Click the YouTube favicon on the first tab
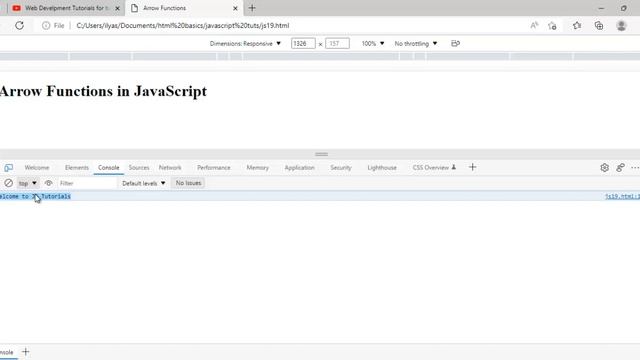This screenshot has height=360, width=640. click(17, 8)
